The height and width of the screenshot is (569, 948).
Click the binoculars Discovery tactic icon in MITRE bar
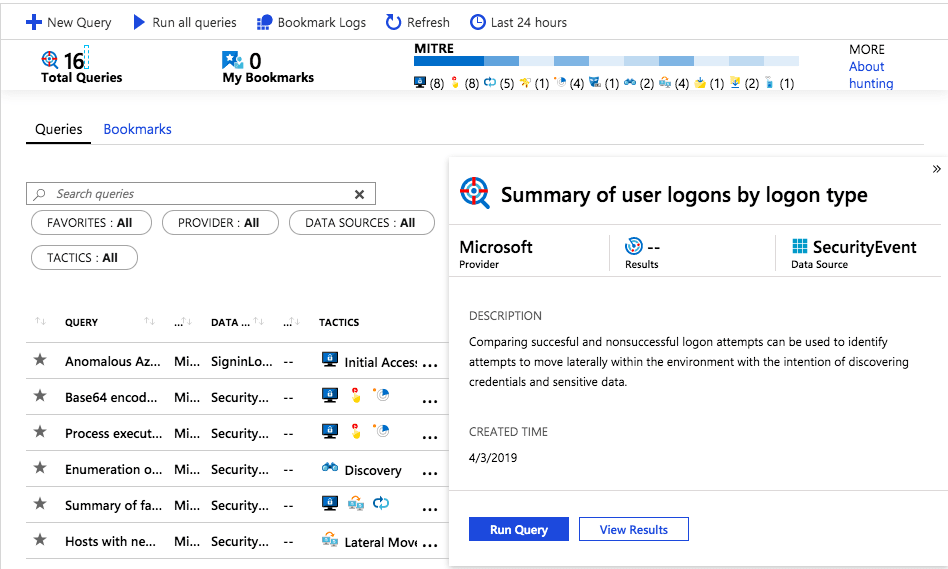pos(630,82)
